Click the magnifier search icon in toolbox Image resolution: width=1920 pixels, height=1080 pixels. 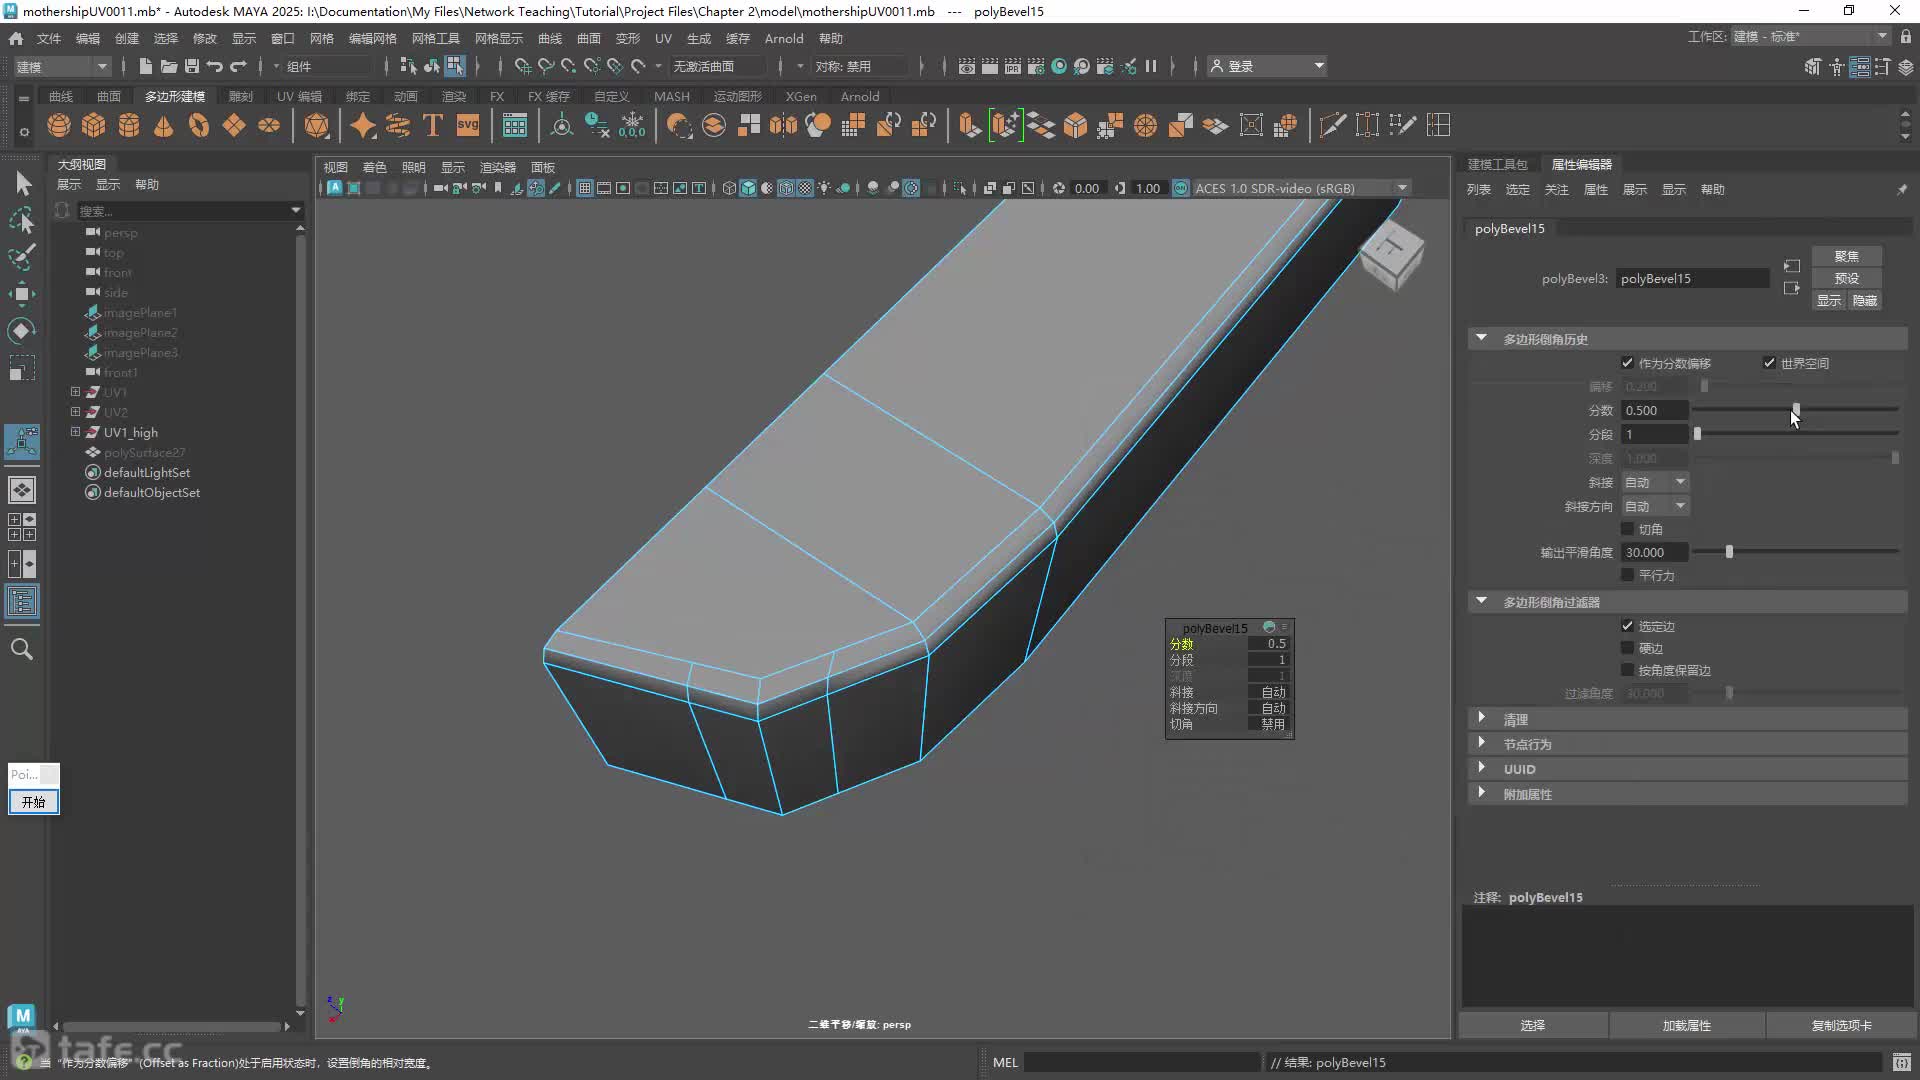tap(22, 649)
